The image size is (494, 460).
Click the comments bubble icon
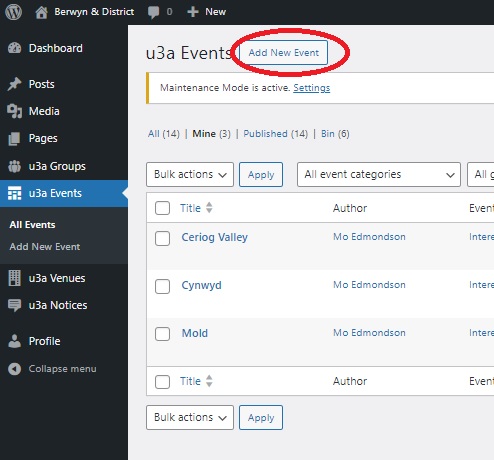[x=153, y=12]
